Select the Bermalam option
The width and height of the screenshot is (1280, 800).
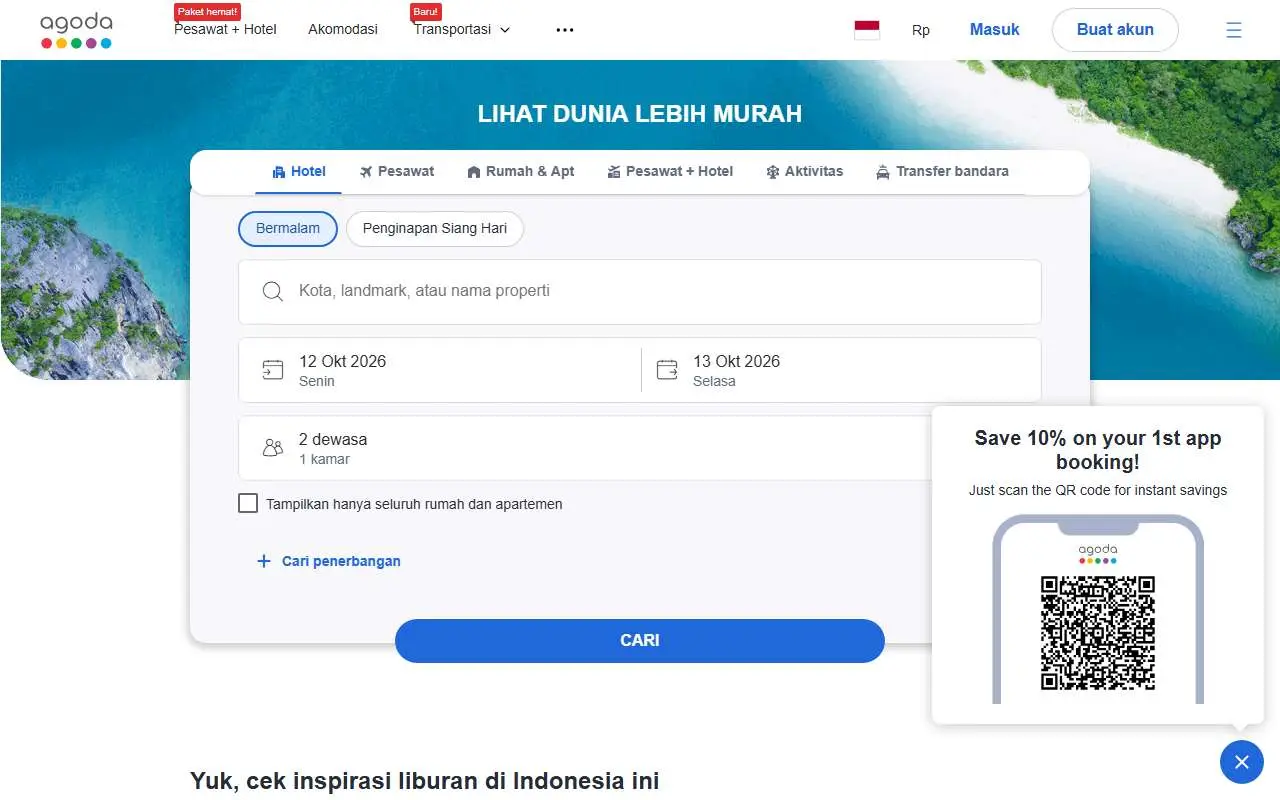tap(288, 228)
